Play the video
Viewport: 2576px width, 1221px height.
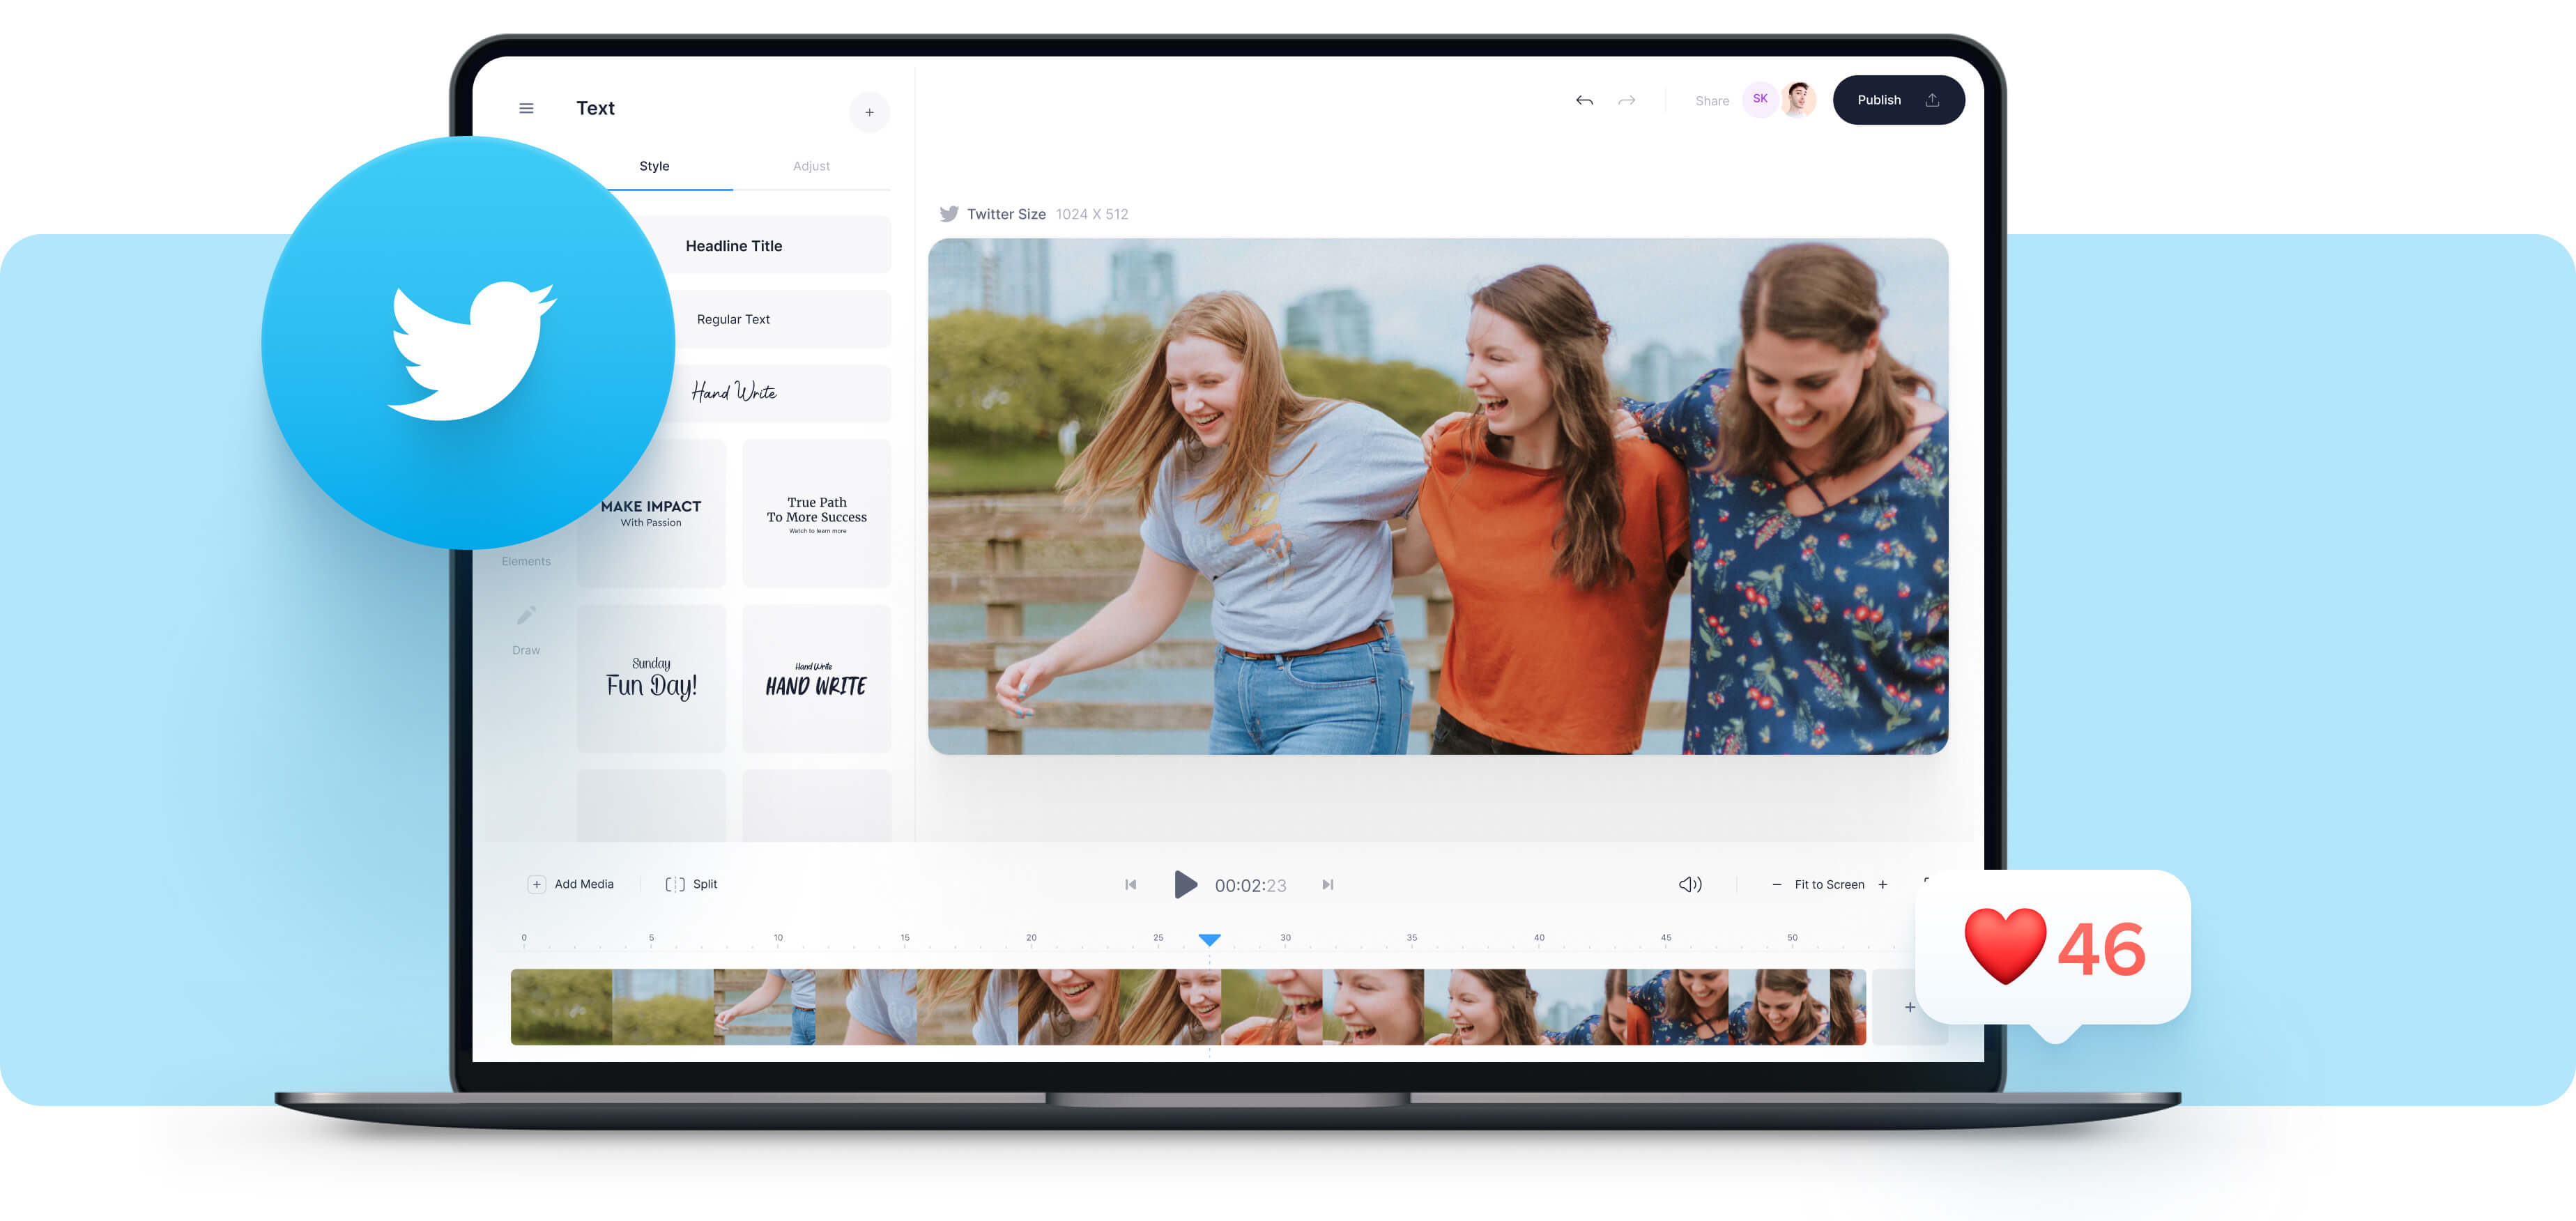(x=1185, y=884)
